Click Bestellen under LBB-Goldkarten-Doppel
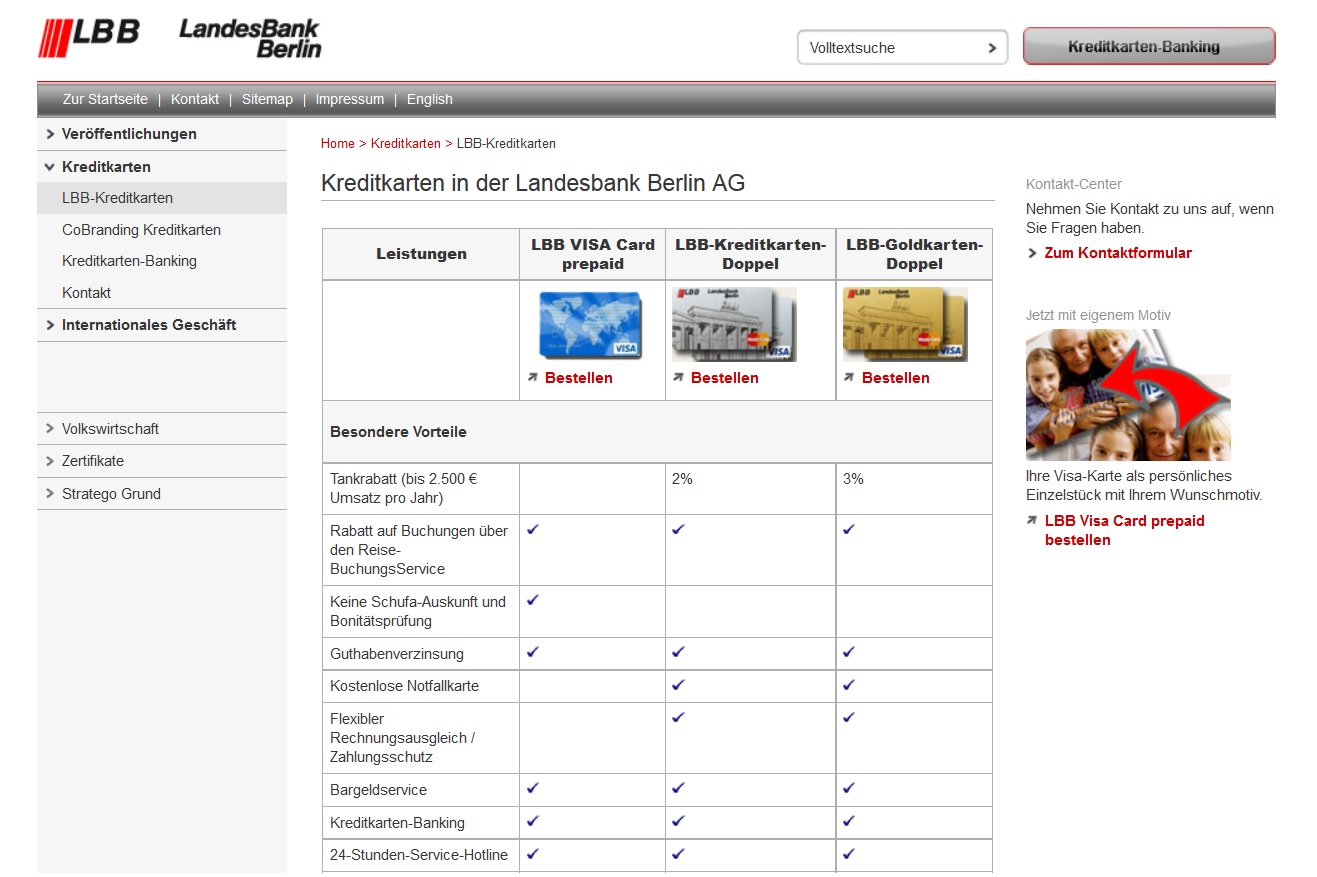This screenshot has height=877, width=1317. click(896, 378)
